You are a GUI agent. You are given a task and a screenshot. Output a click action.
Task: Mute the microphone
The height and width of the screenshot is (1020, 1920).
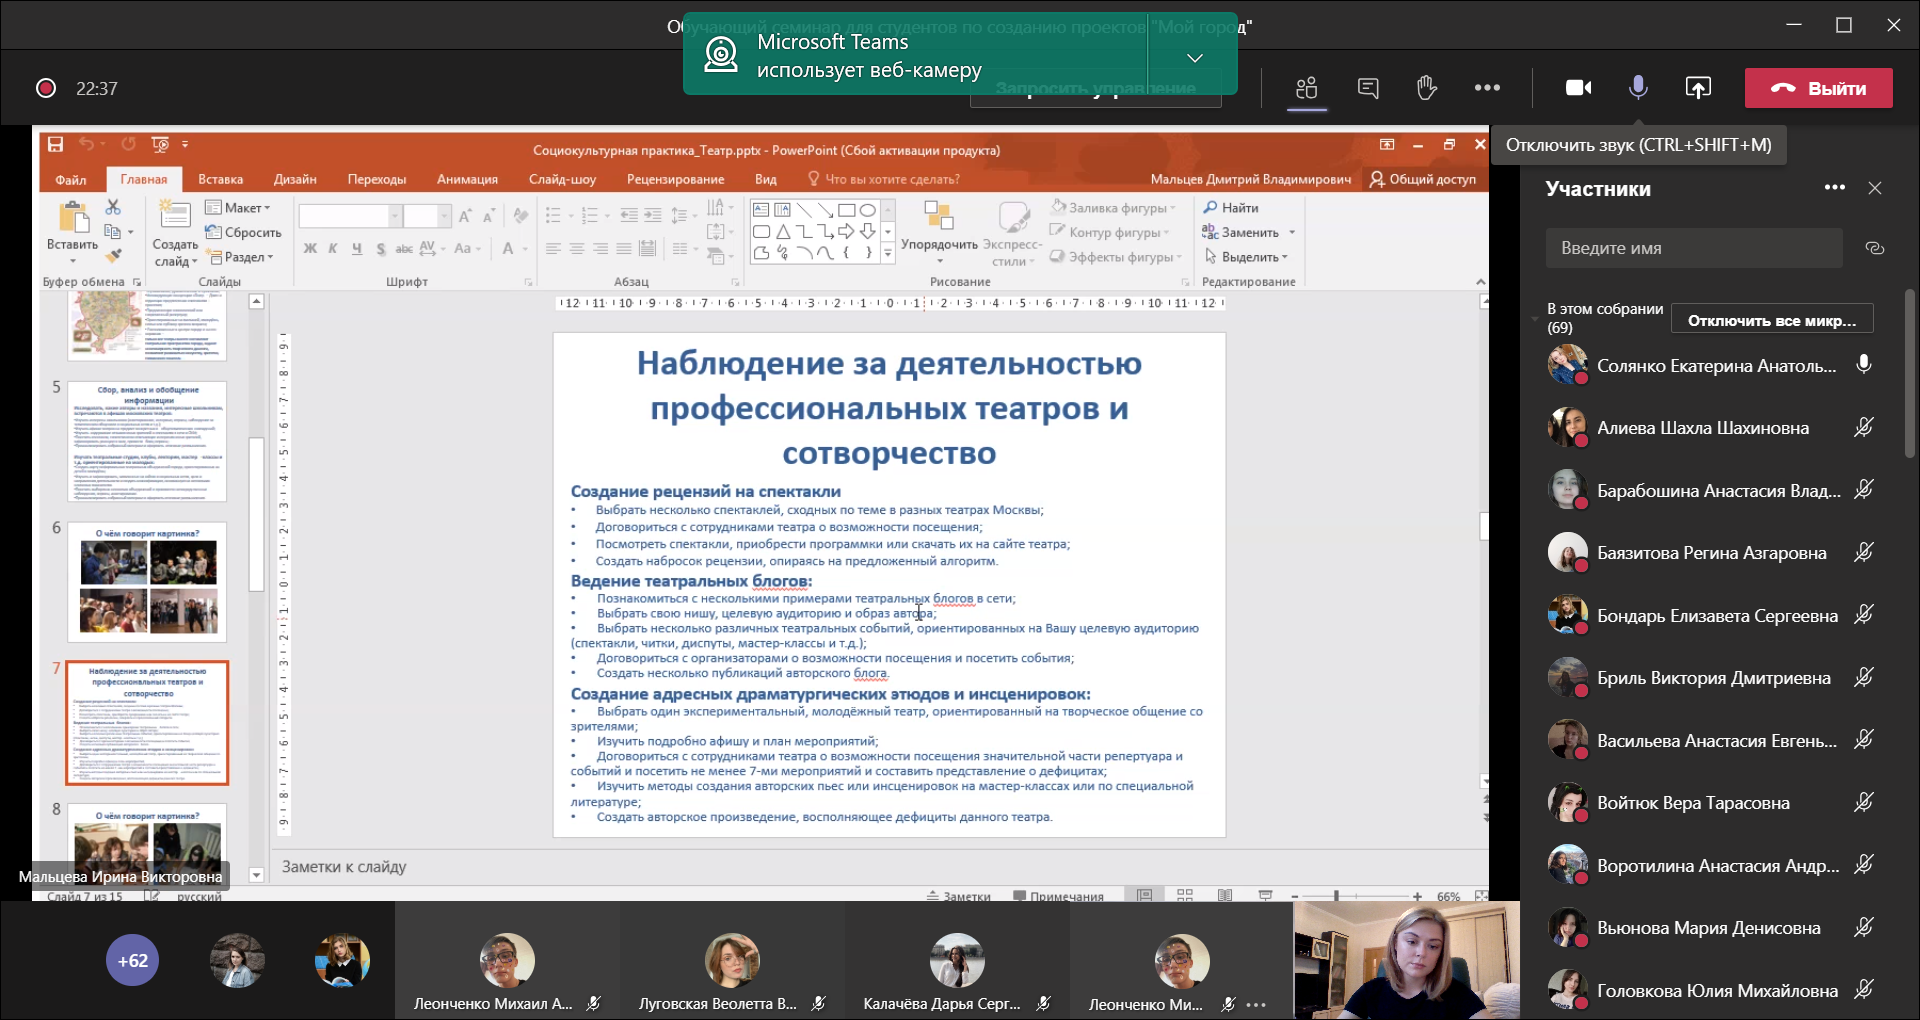[x=1638, y=88]
